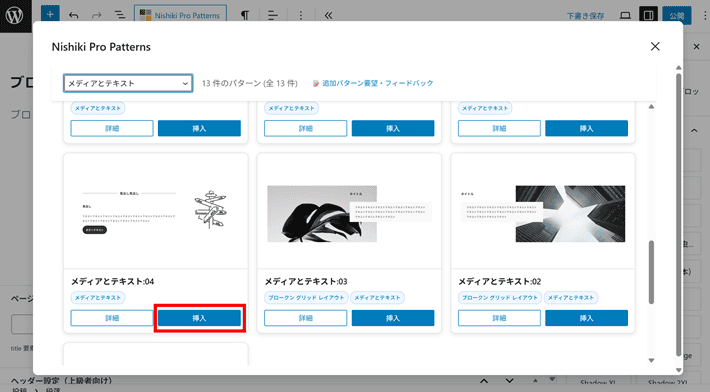Screen dimensions: 710x392
Task: Move the header settings panel up chevron
Action: pyautogui.click(x=484, y=381)
